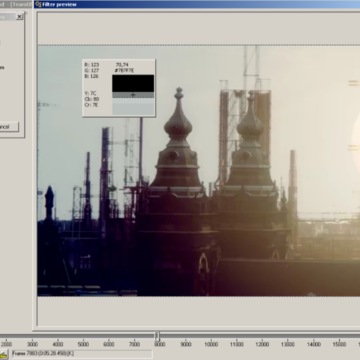Click the Filter preview title bar
The width and height of the screenshot is (360, 360).
click(x=197, y=4)
